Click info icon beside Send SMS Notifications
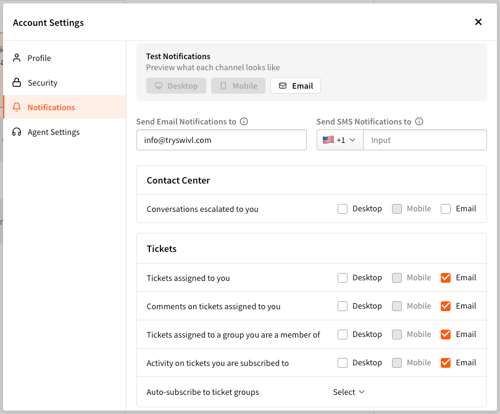 click(x=419, y=121)
